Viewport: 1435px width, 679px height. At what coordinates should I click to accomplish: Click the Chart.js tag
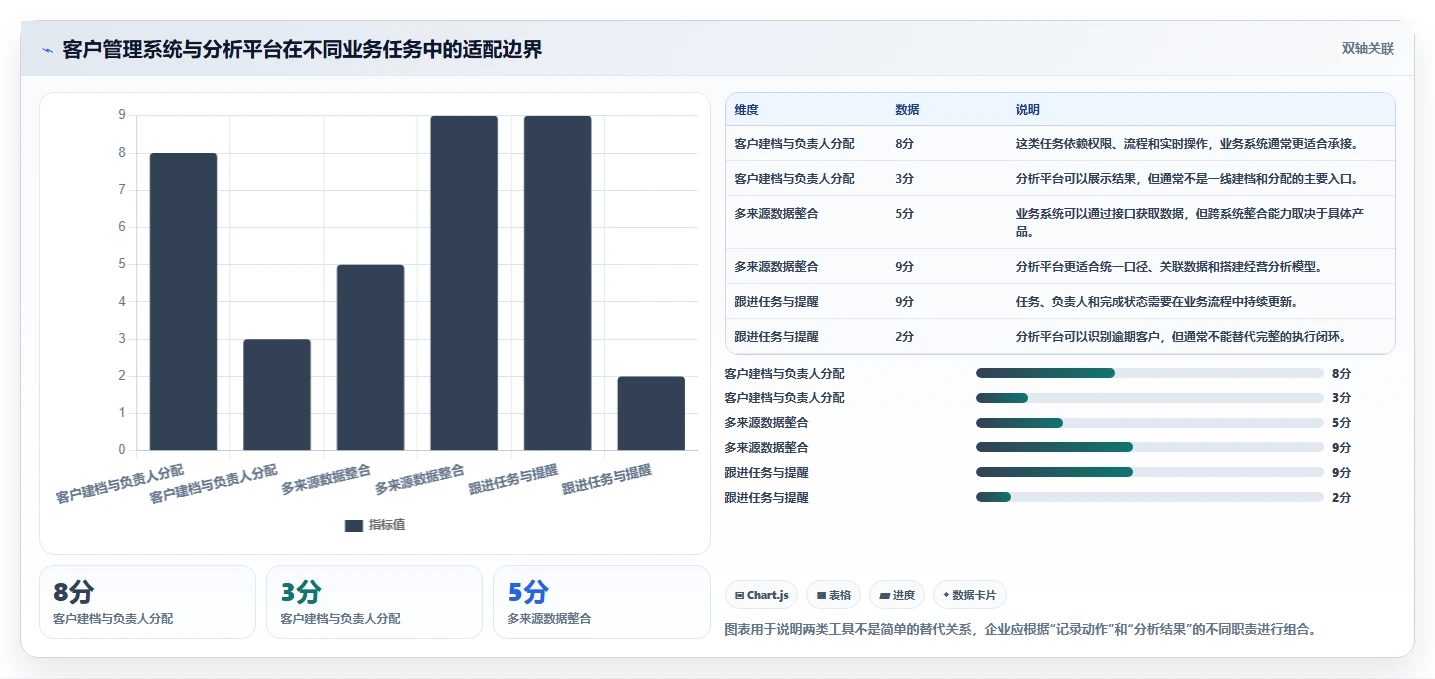point(761,595)
